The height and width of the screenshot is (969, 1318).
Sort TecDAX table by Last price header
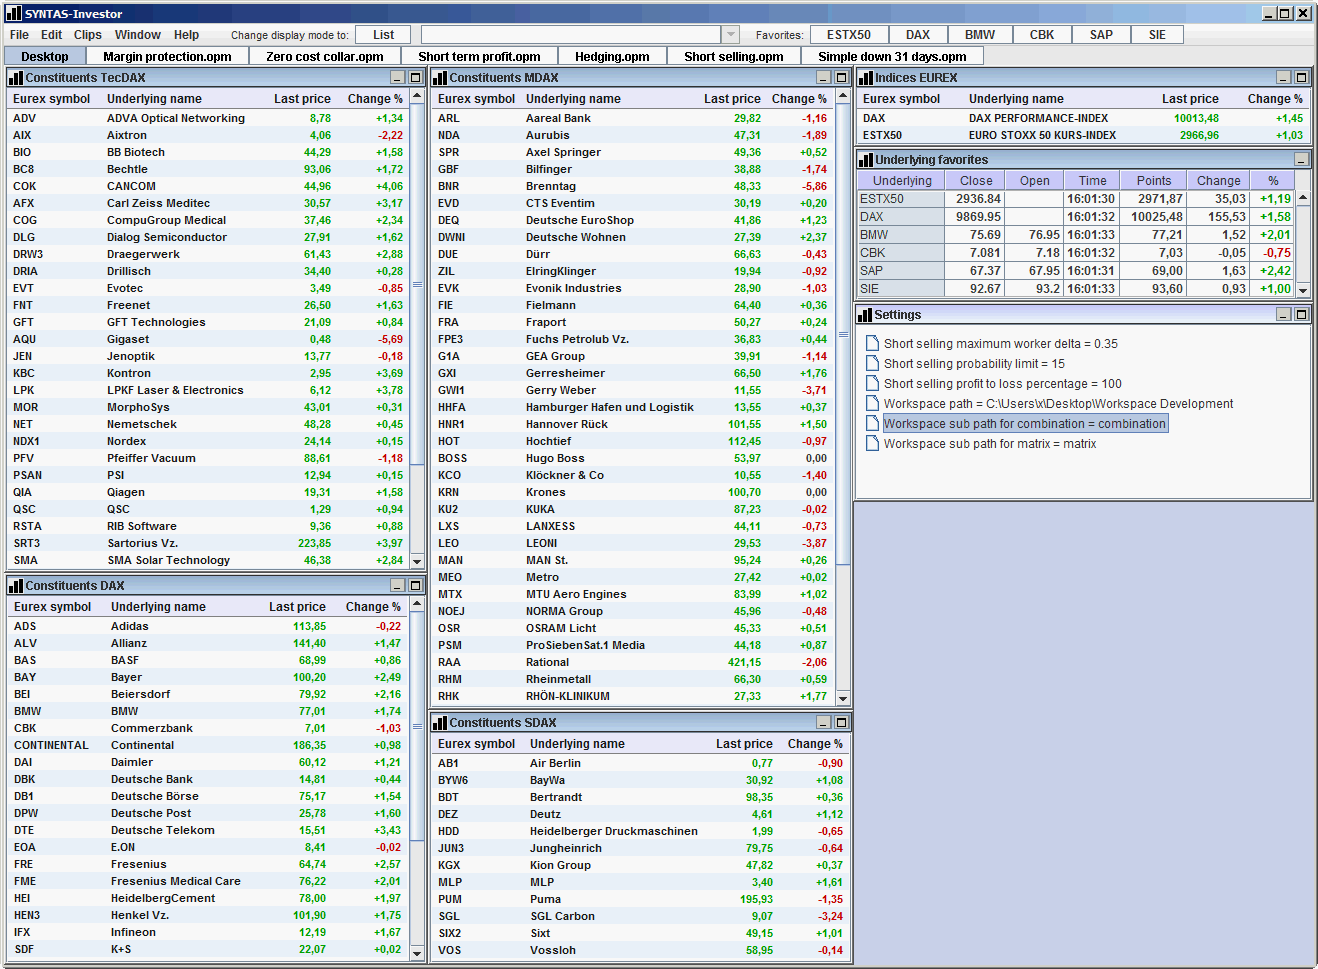click(302, 99)
